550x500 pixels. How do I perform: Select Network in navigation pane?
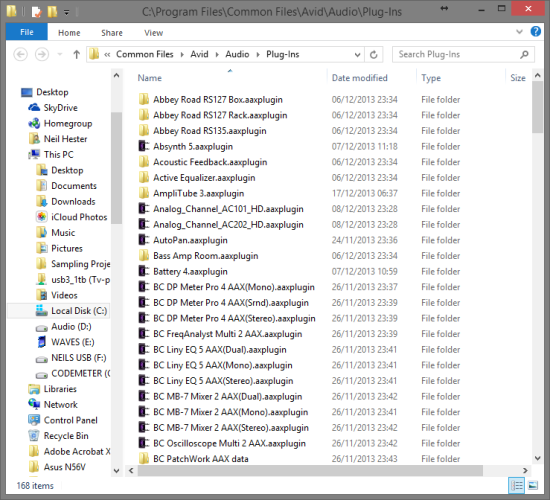(x=60, y=405)
